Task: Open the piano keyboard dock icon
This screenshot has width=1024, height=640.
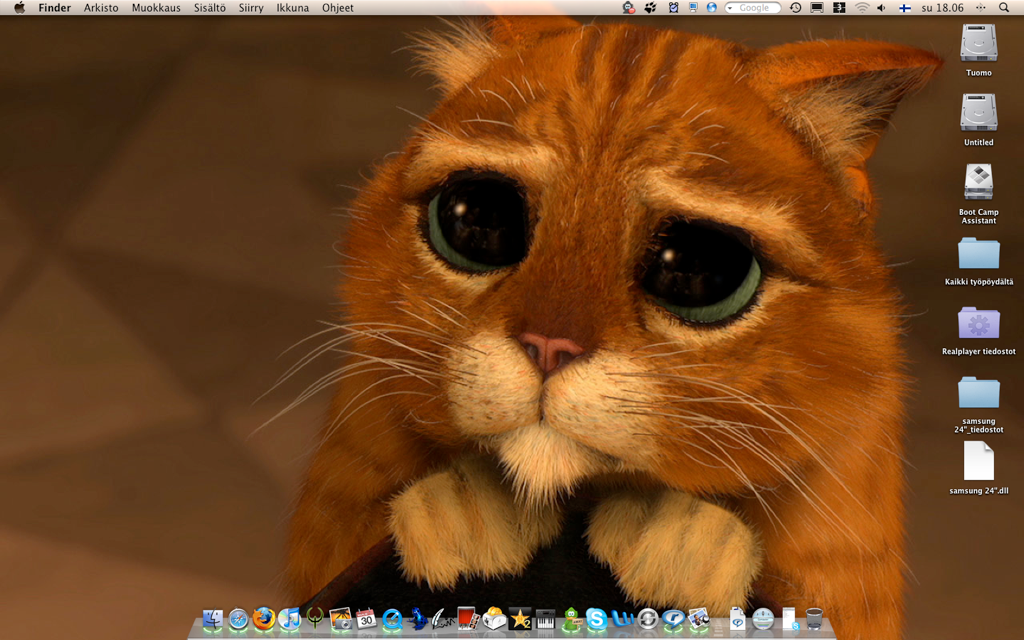Action: coord(545,618)
